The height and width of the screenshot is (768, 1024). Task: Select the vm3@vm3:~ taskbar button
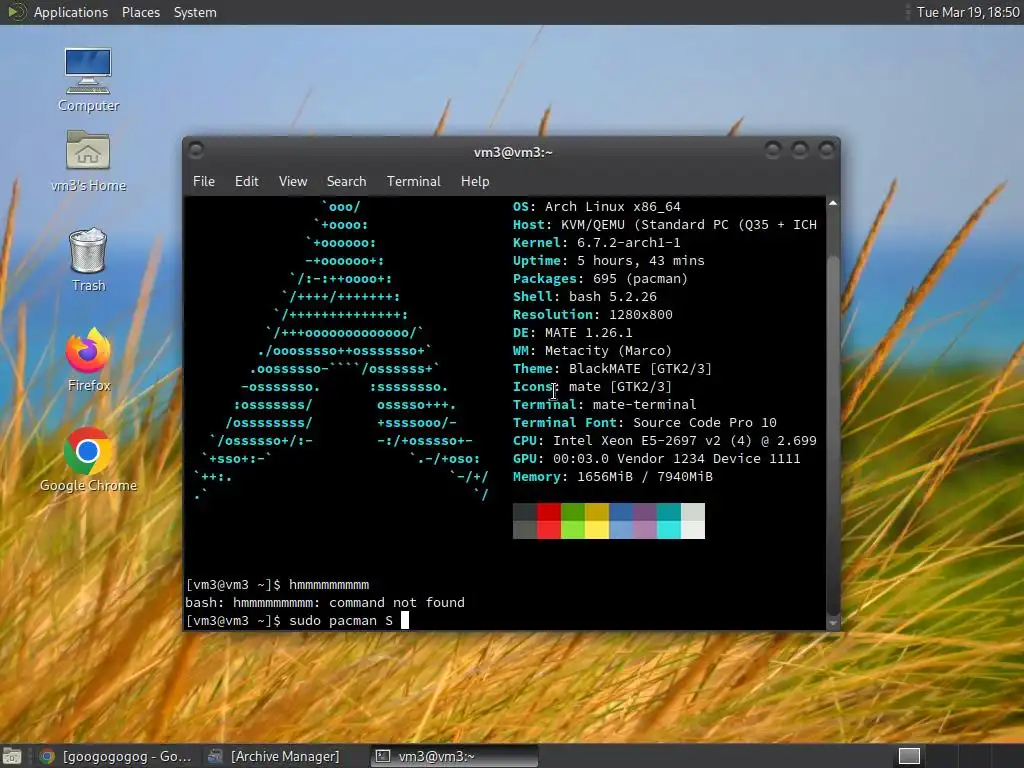(x=455, y=756)
